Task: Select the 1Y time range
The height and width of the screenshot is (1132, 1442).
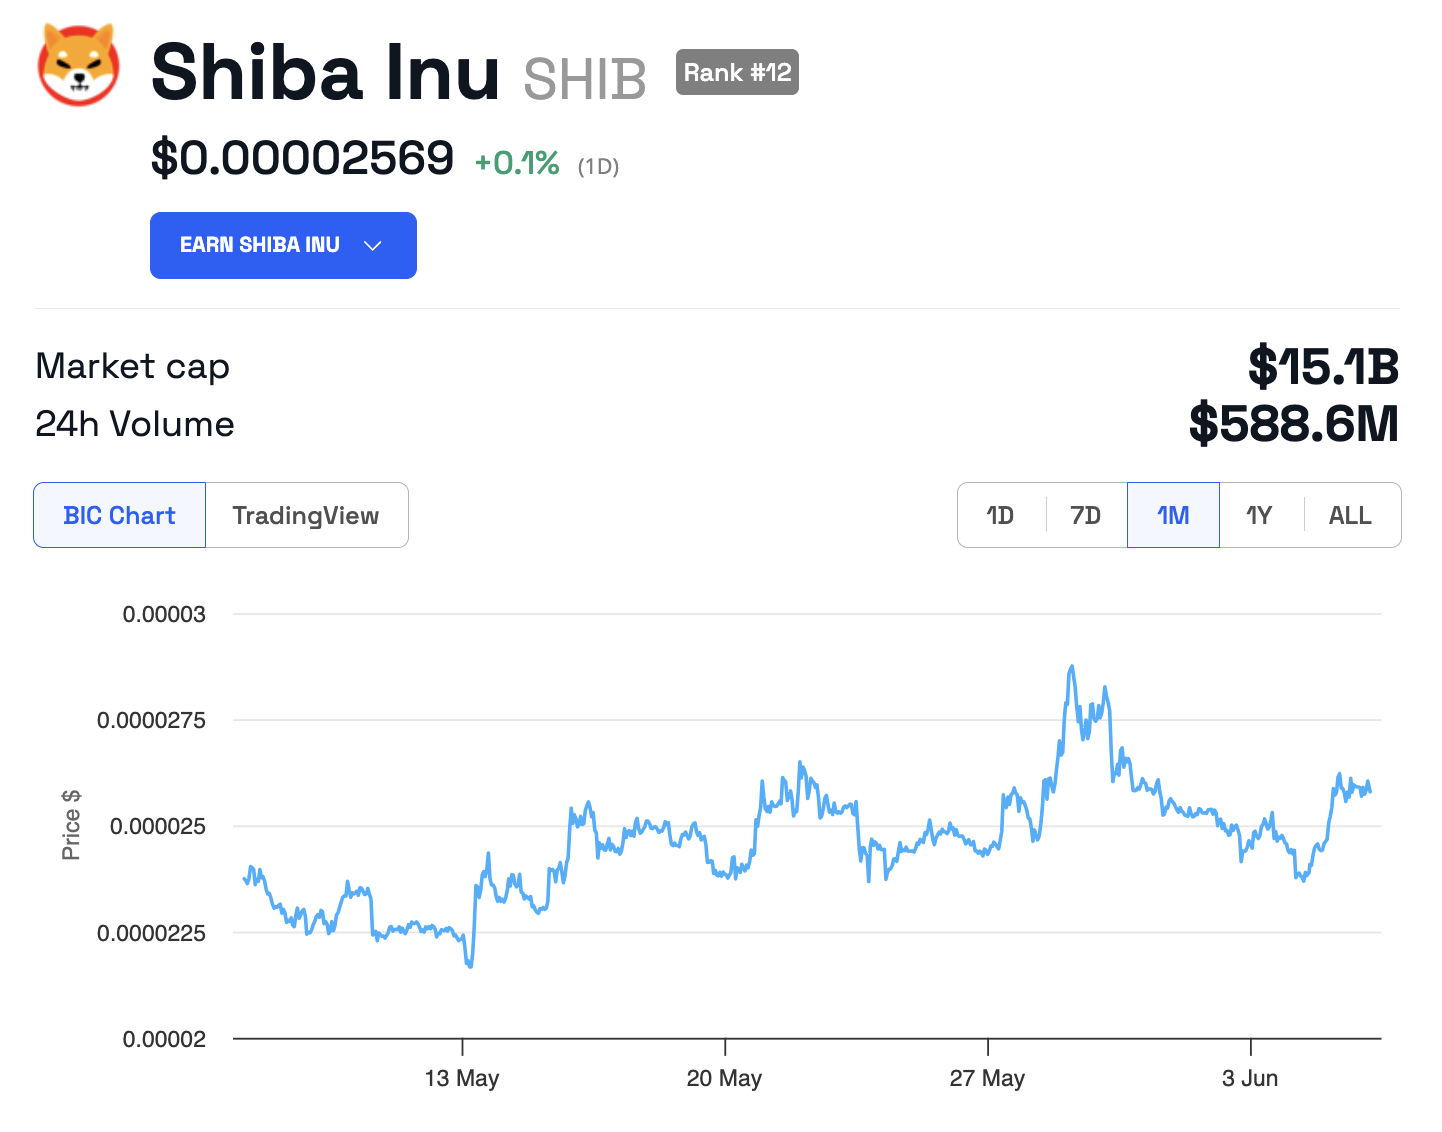Action: click(x=1259, y=515)
